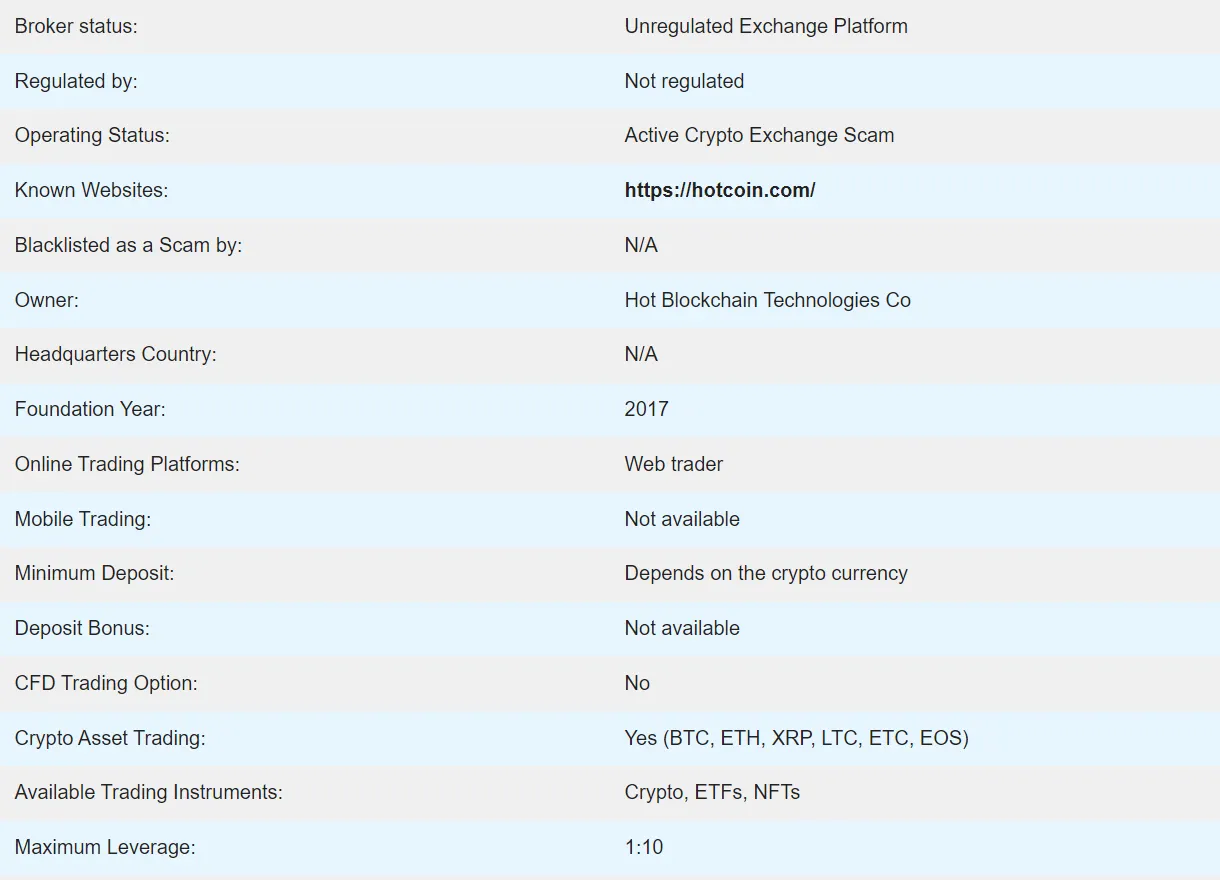
Task: Select the 'Web trader' value
Action: click(x=673, y=464)
